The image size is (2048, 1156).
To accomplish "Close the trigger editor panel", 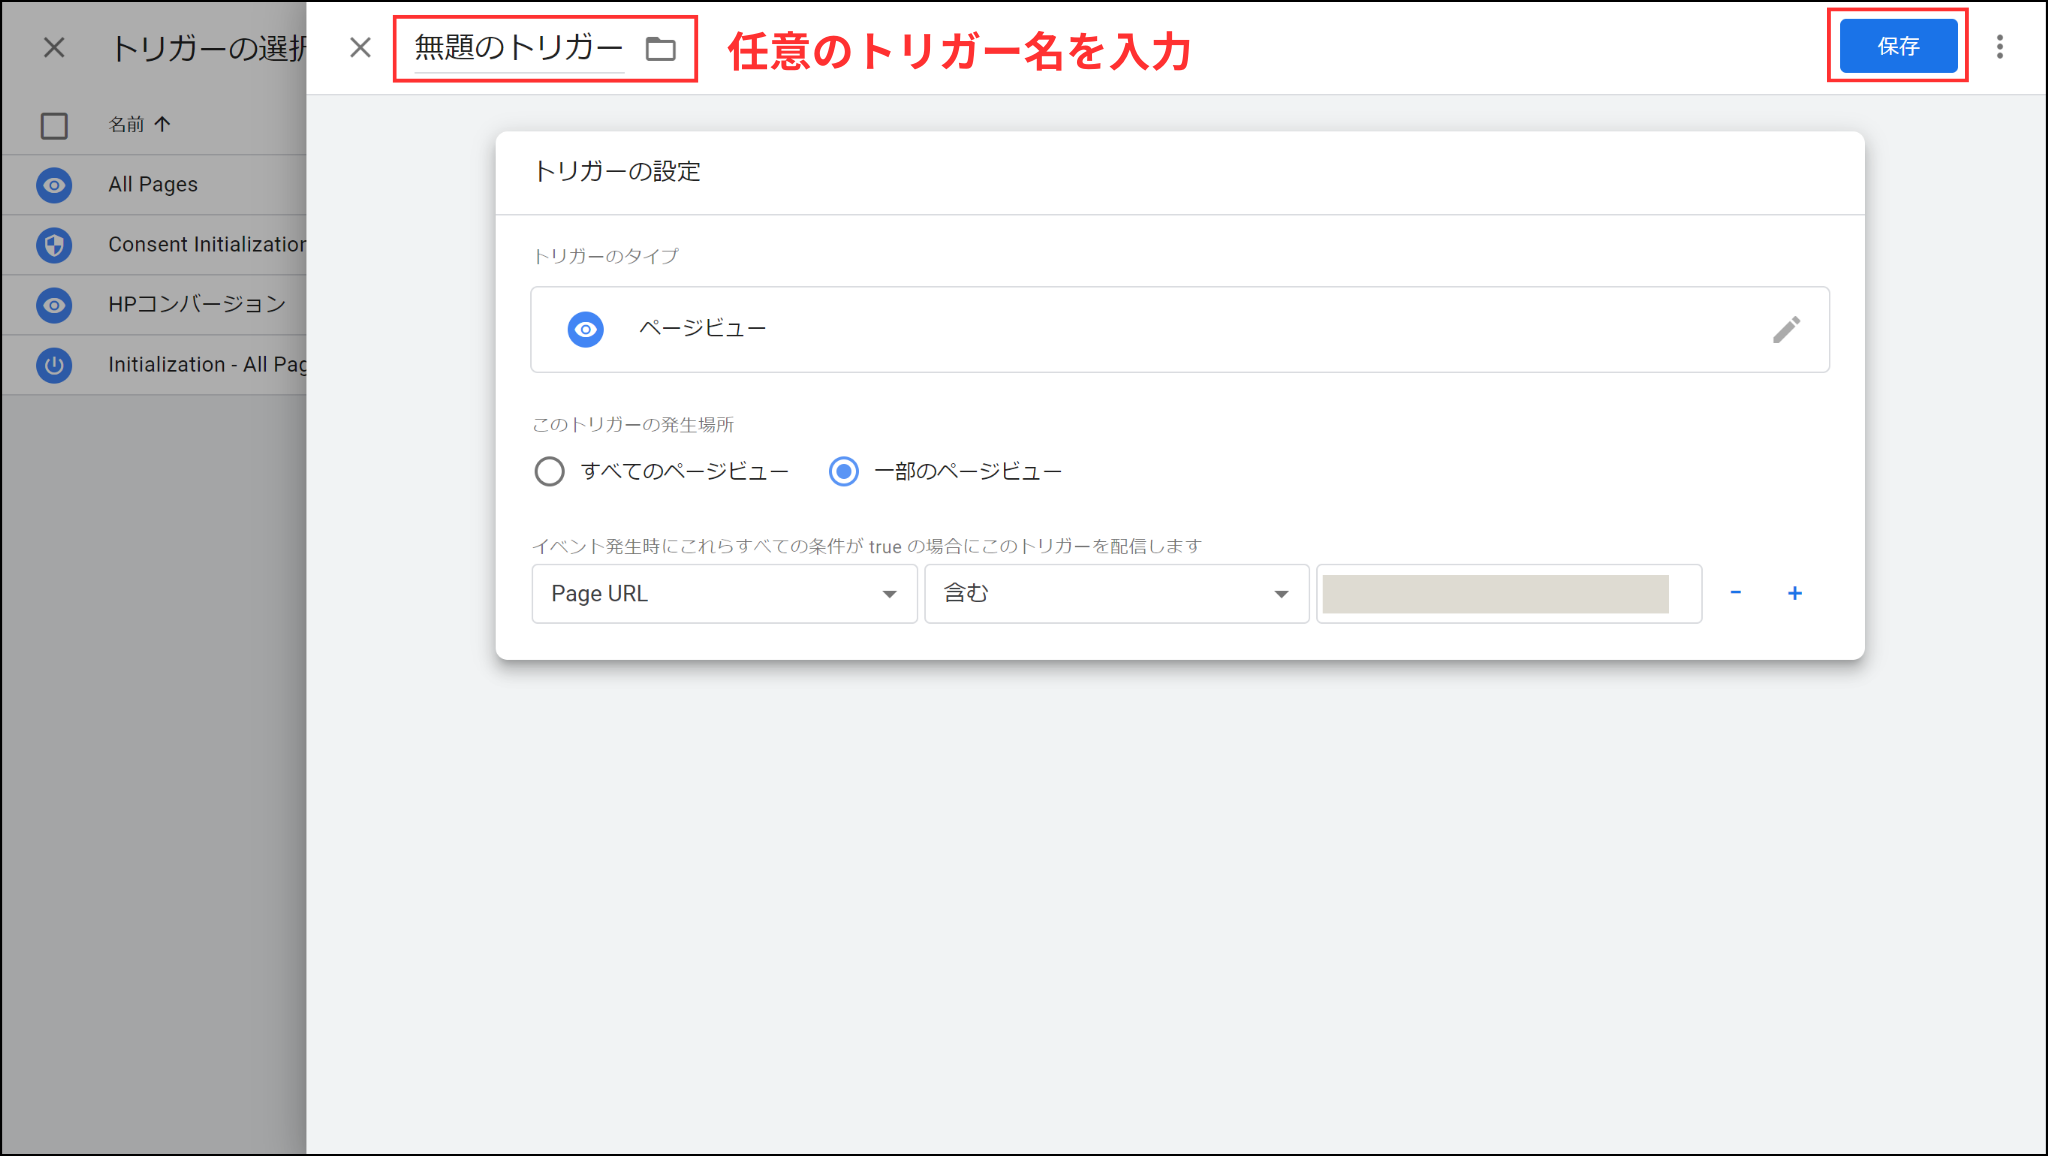I will coord(360,47).
